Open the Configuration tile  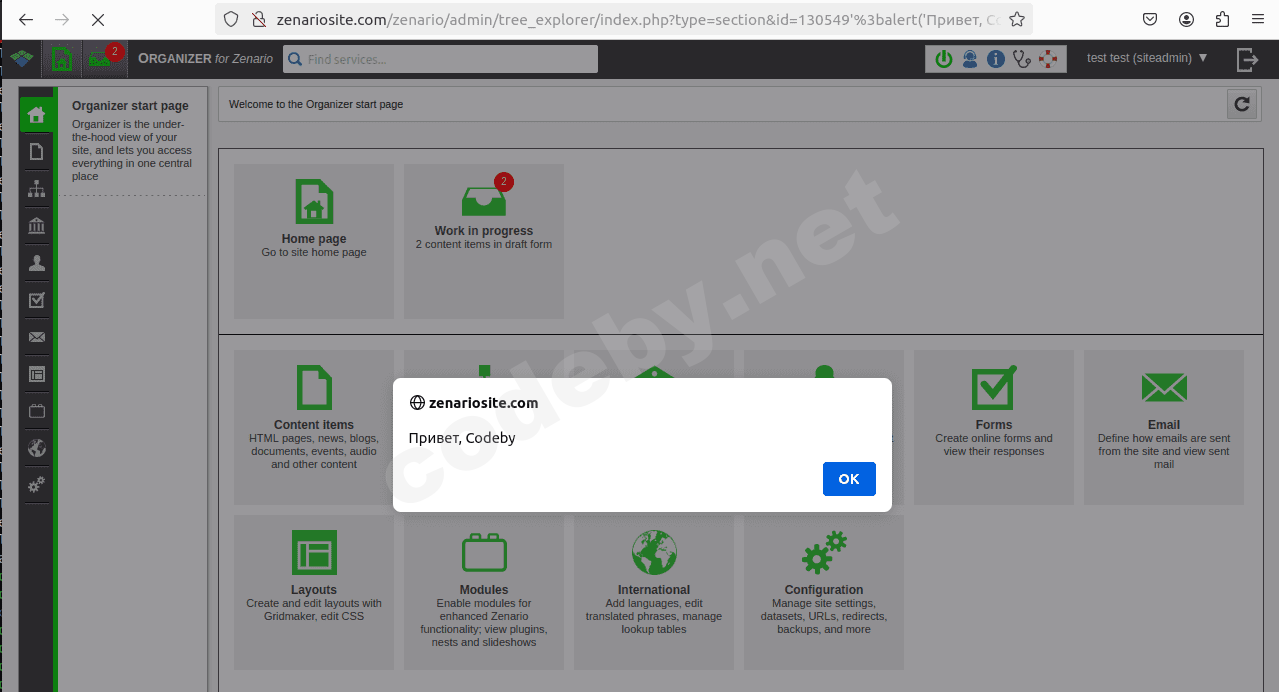tap(824, 592)
